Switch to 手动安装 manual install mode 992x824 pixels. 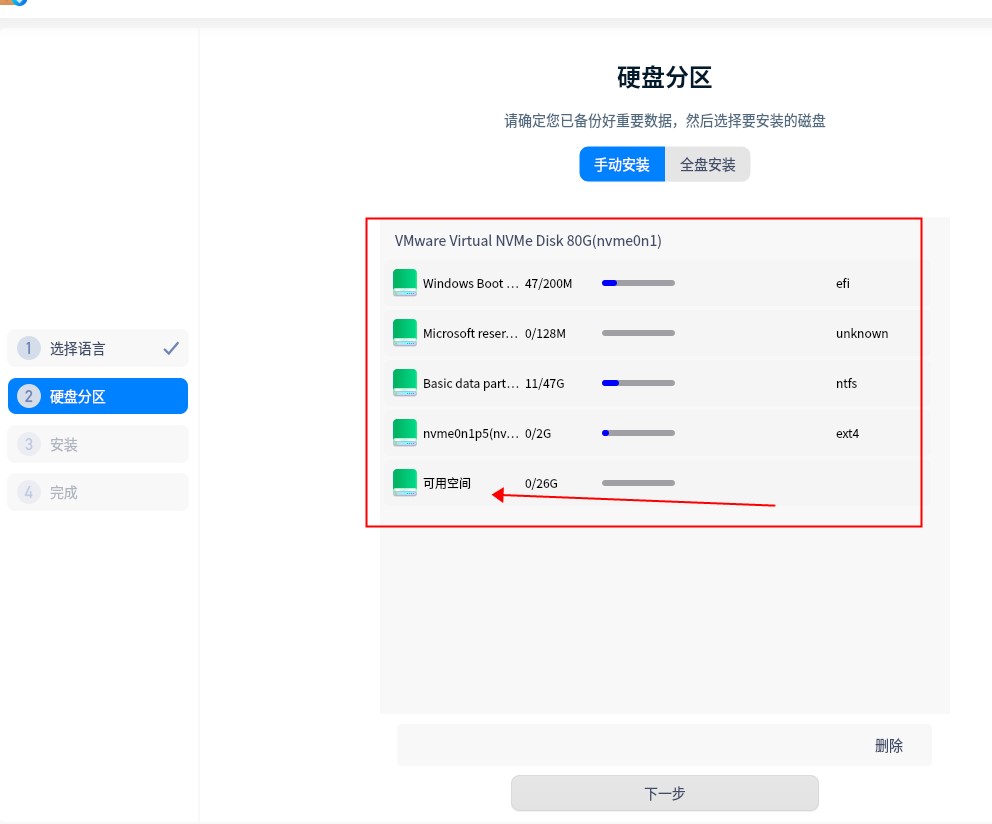tap(622, 165)
